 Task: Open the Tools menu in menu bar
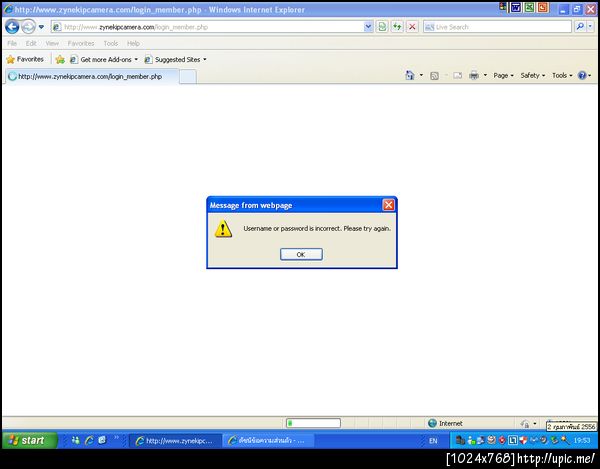pos(111,44)
